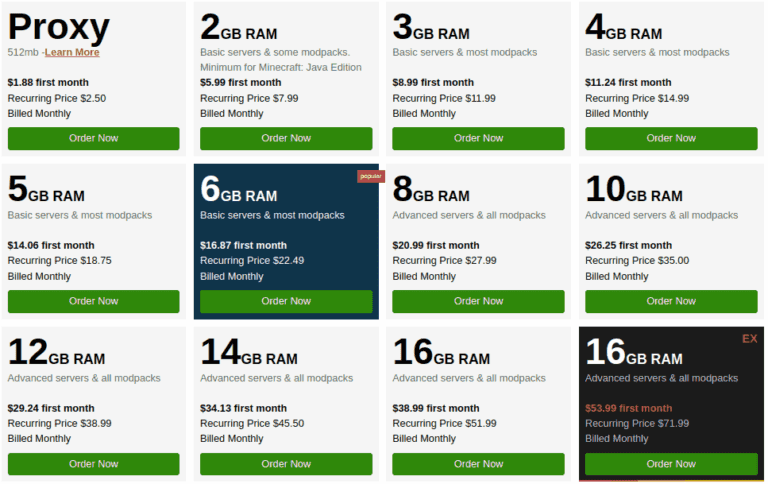Click Basic servers & some modpacks text

point(275,52)
